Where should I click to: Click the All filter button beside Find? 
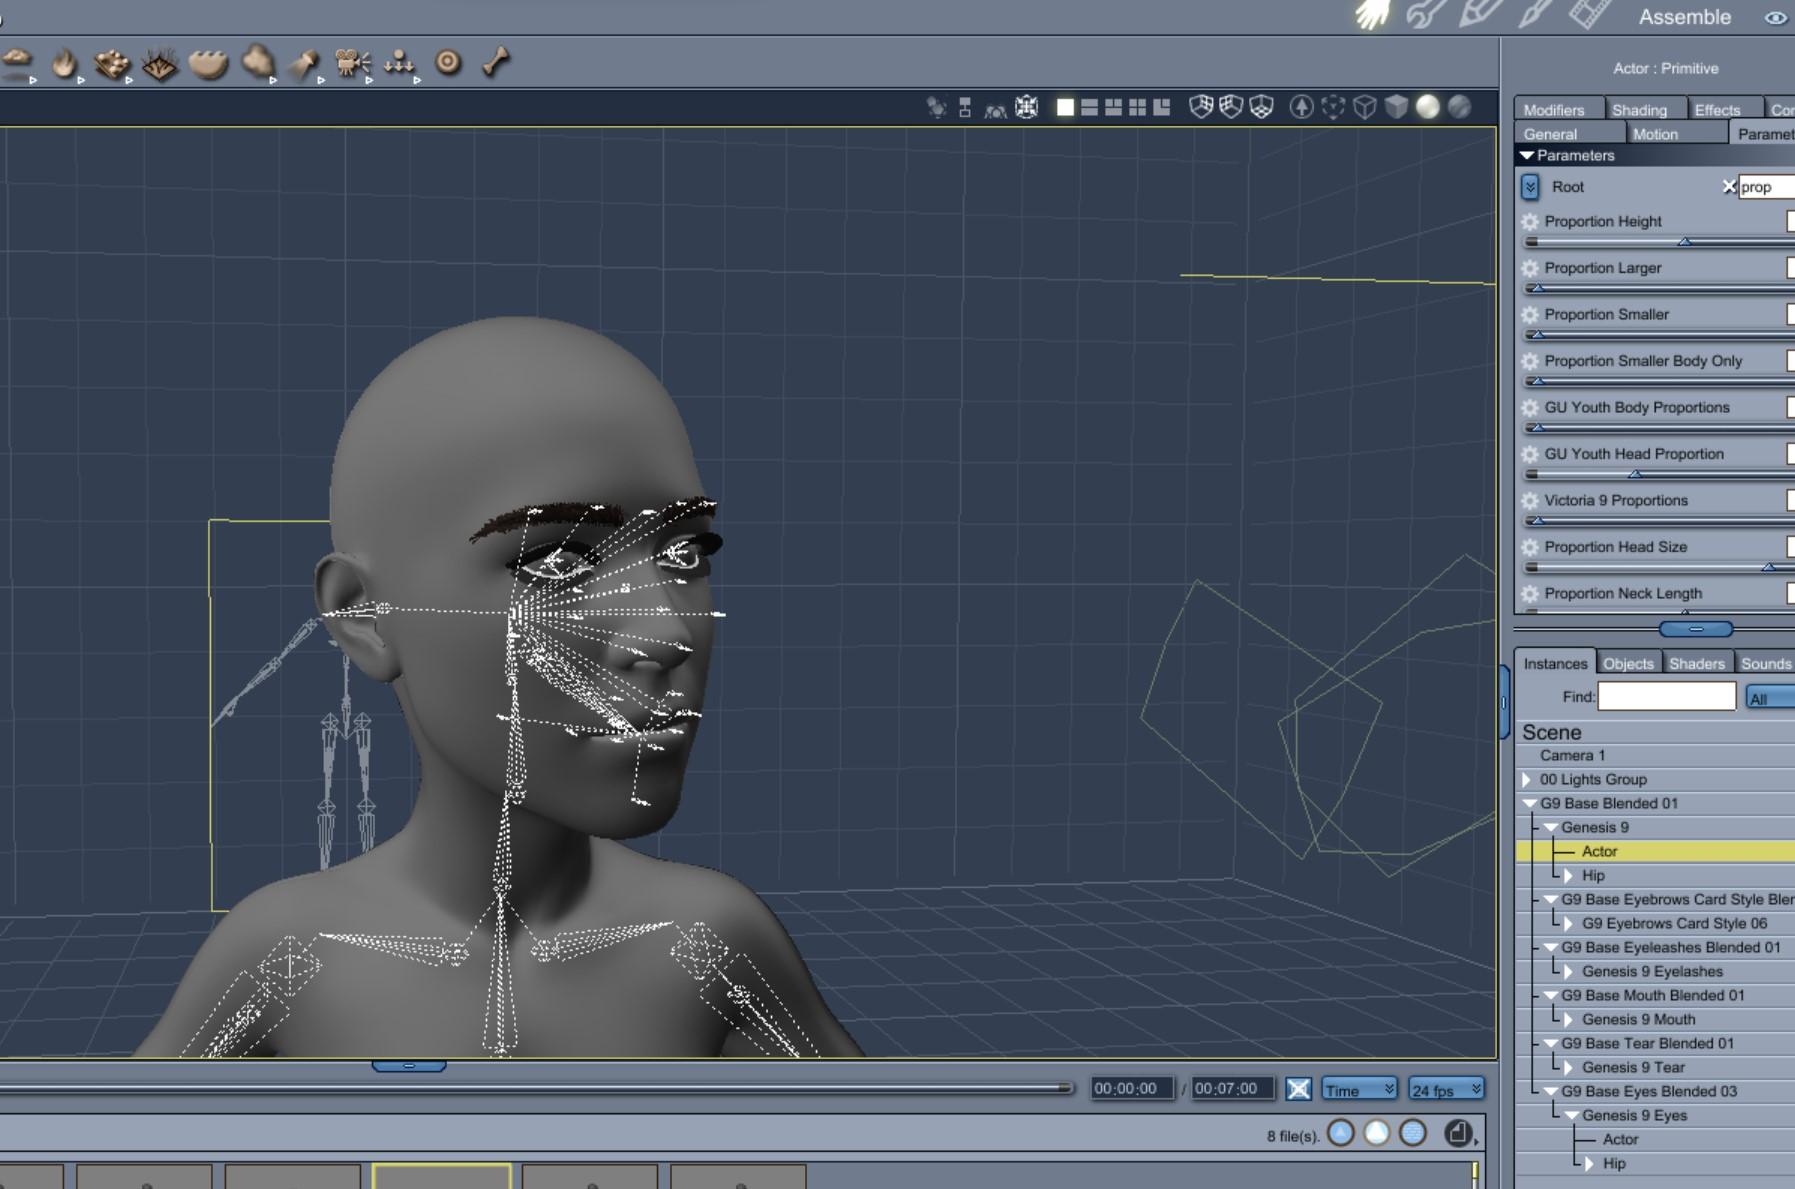click(x=1769, y=698)
